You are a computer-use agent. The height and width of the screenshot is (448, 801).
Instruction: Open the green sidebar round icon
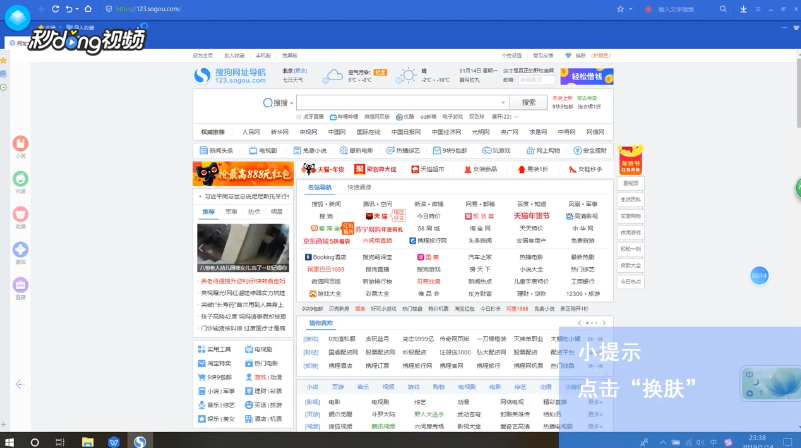click(x=20, y=179)
